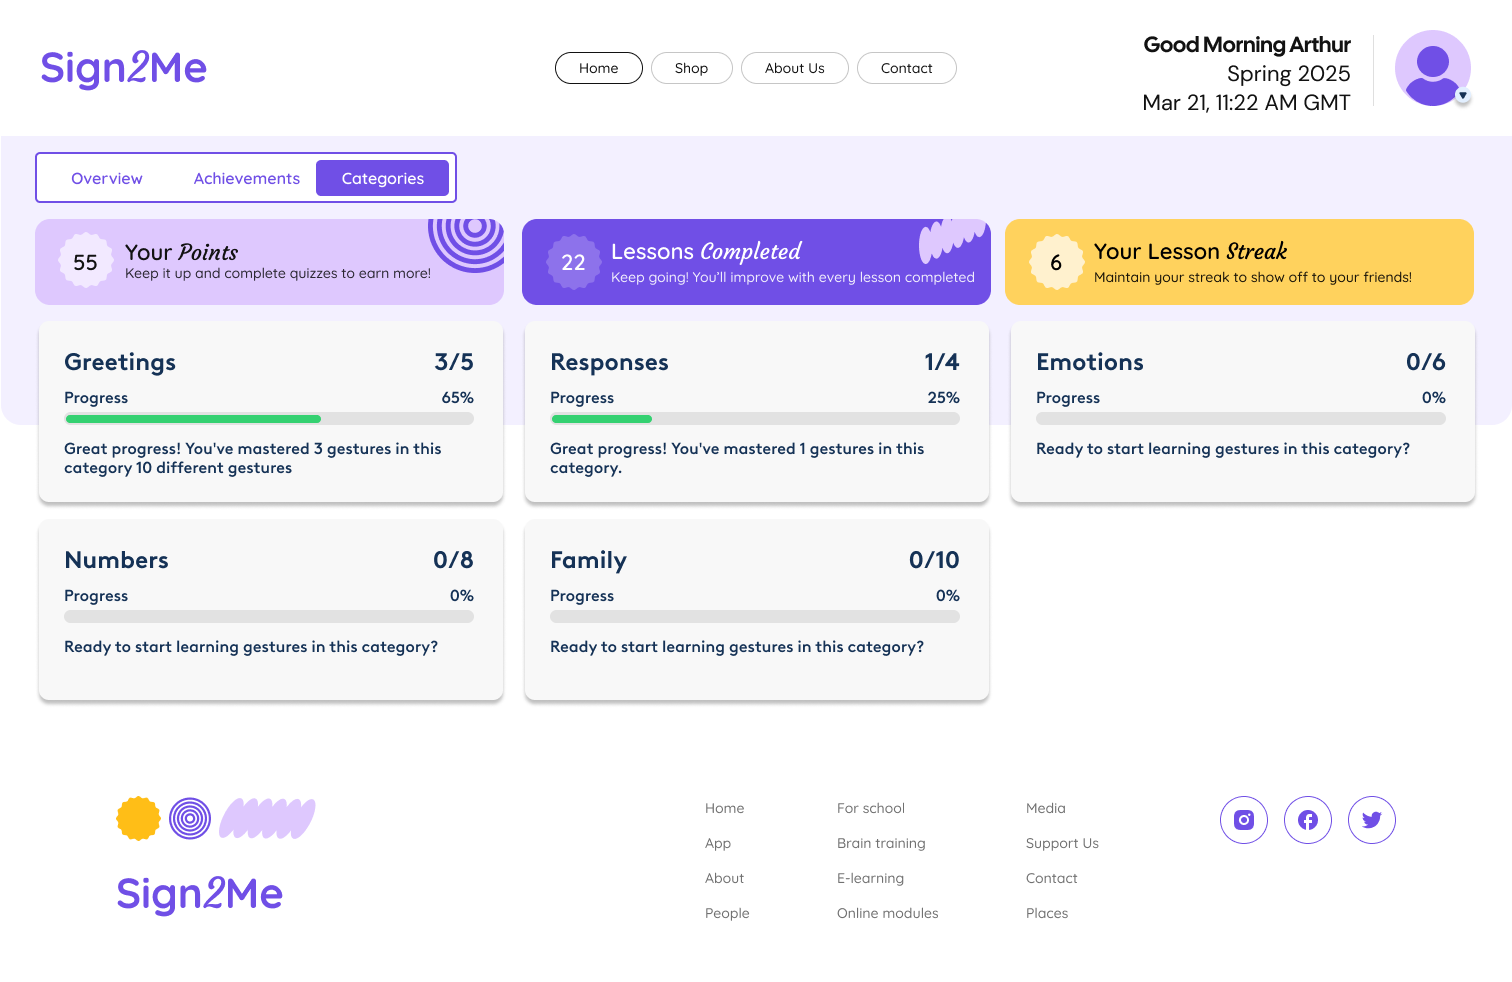Image resolution: width=1512 pixels, height=982 pixels.
Task: Open the Family category card
Action: 756,609
